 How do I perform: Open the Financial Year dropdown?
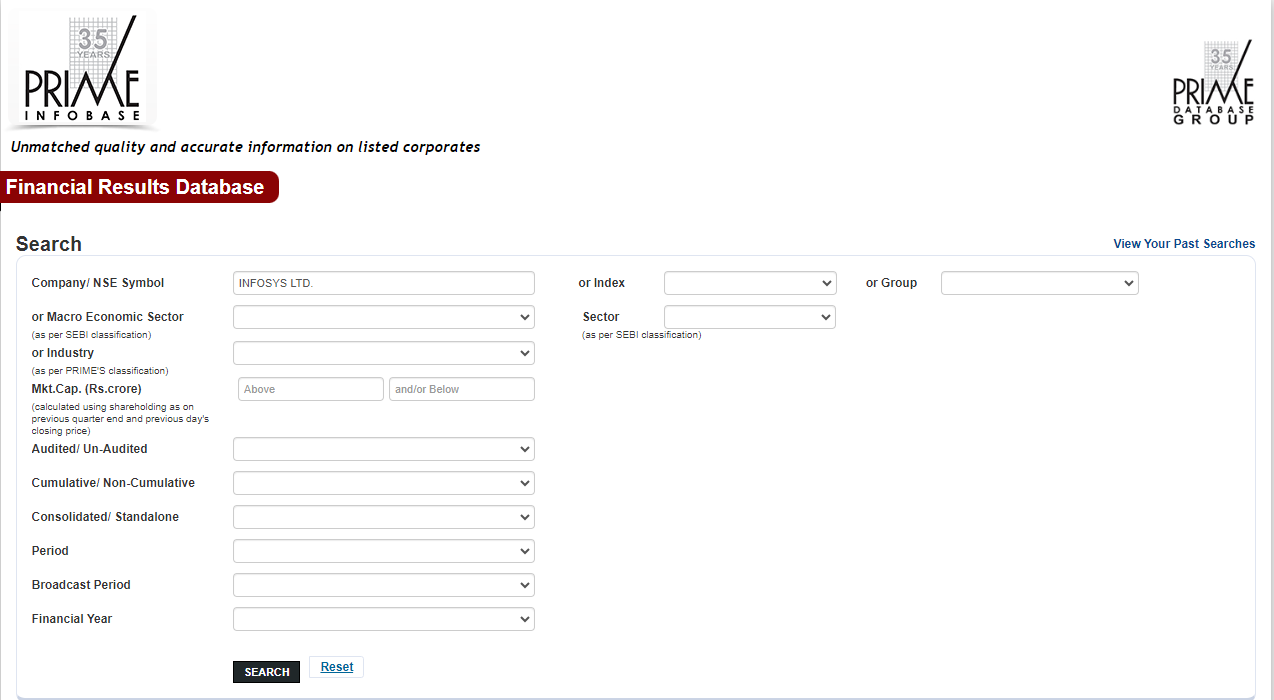383,619
